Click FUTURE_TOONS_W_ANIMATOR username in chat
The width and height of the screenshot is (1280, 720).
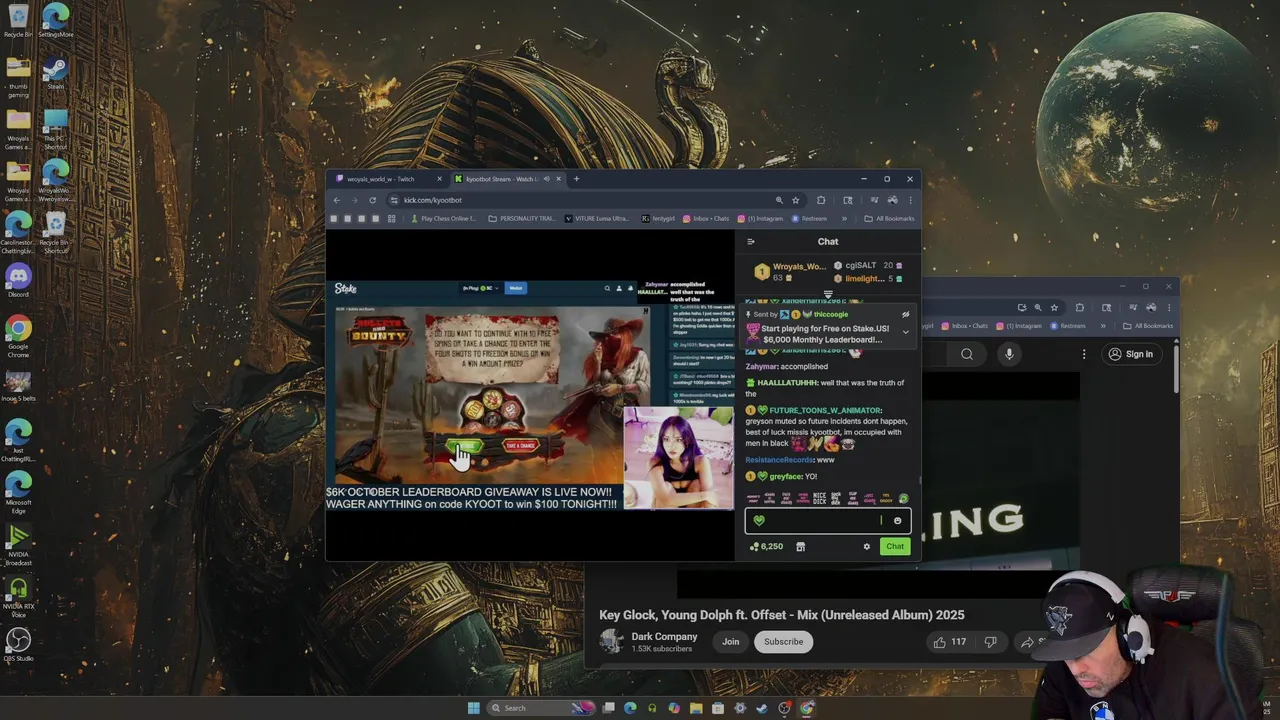click(x=825, y=410)
